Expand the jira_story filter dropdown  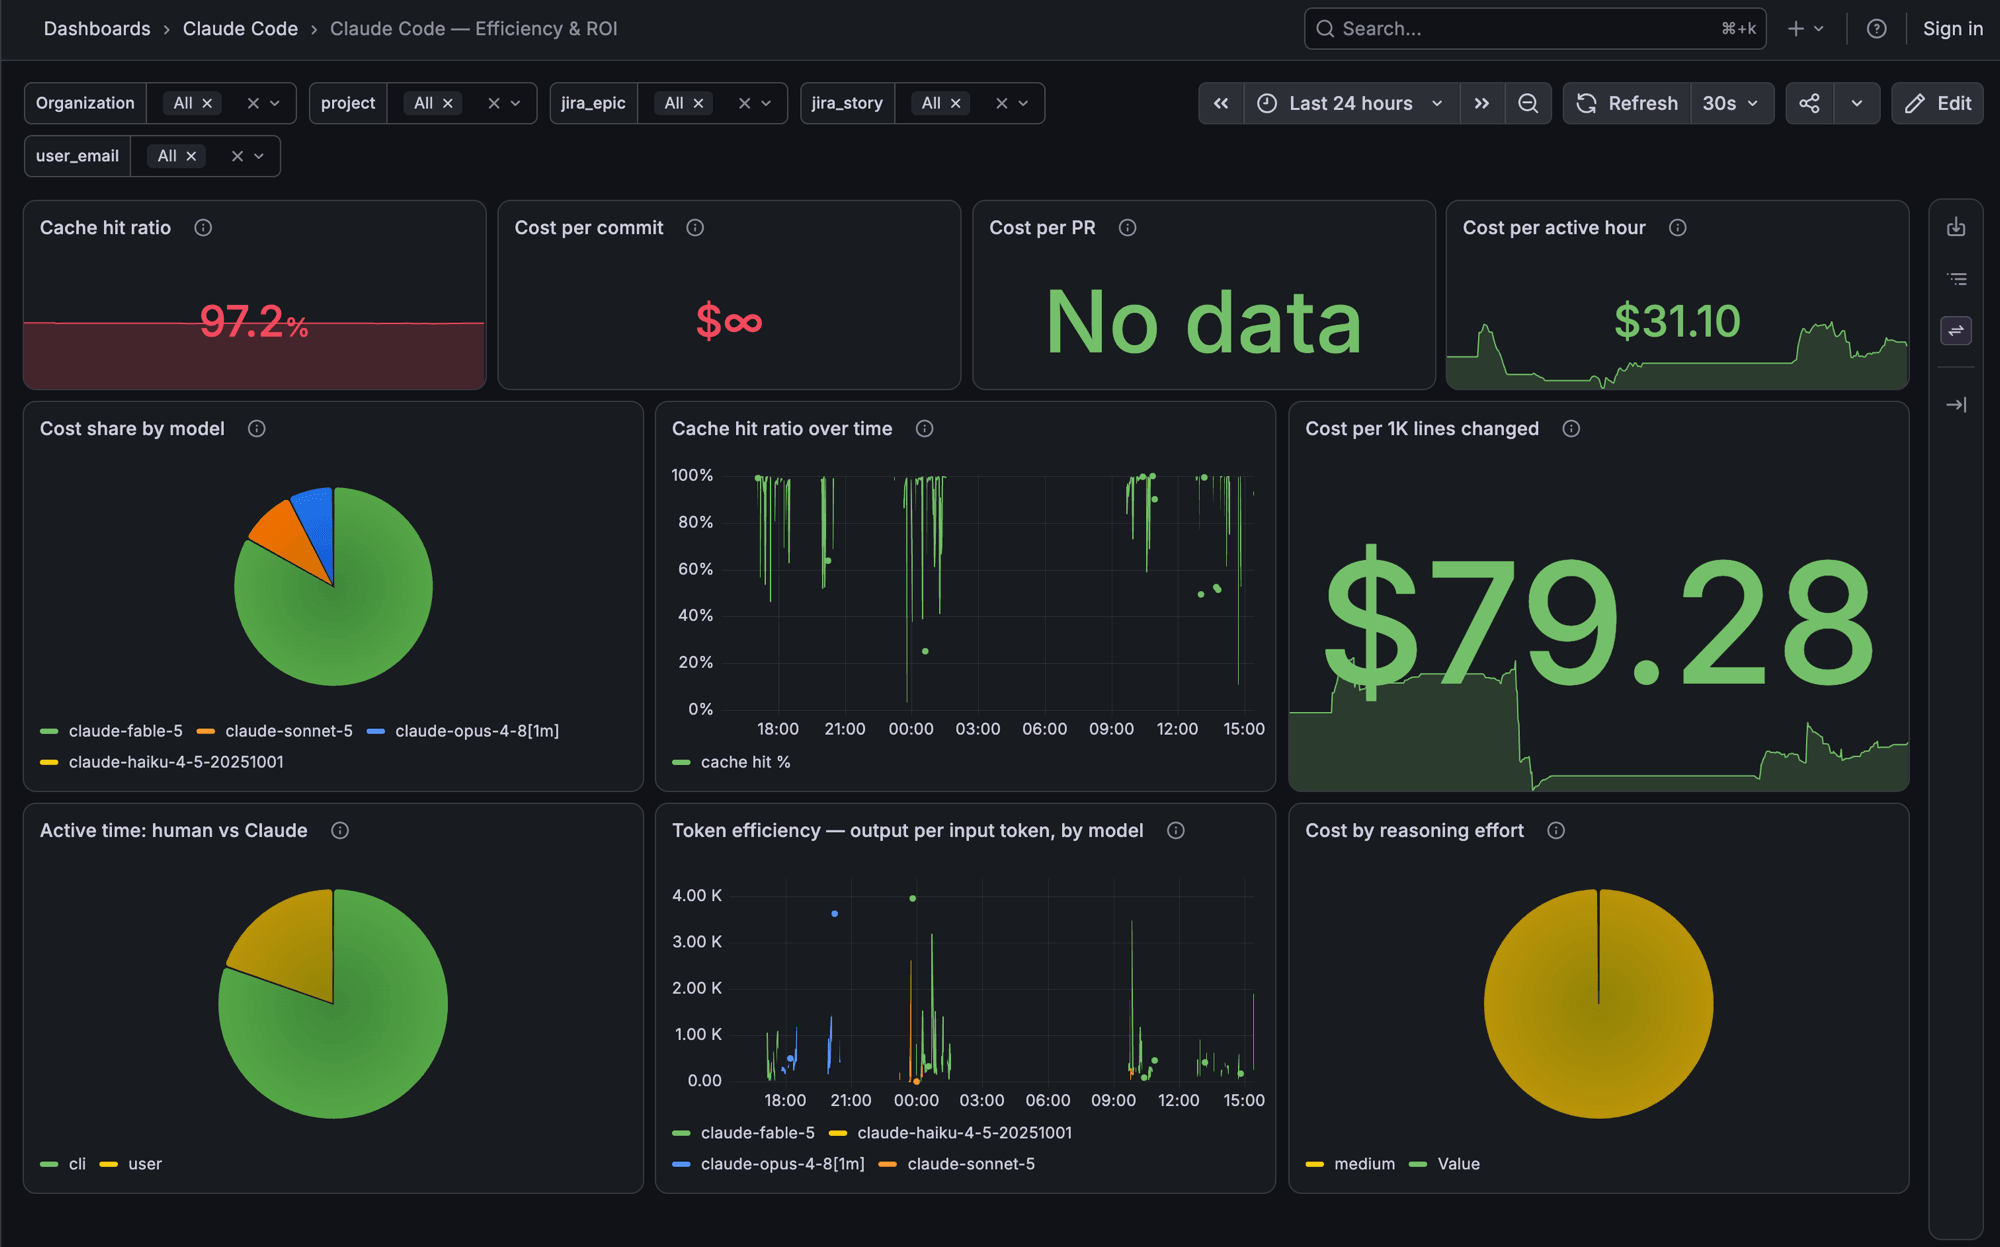coord(1023,103)
